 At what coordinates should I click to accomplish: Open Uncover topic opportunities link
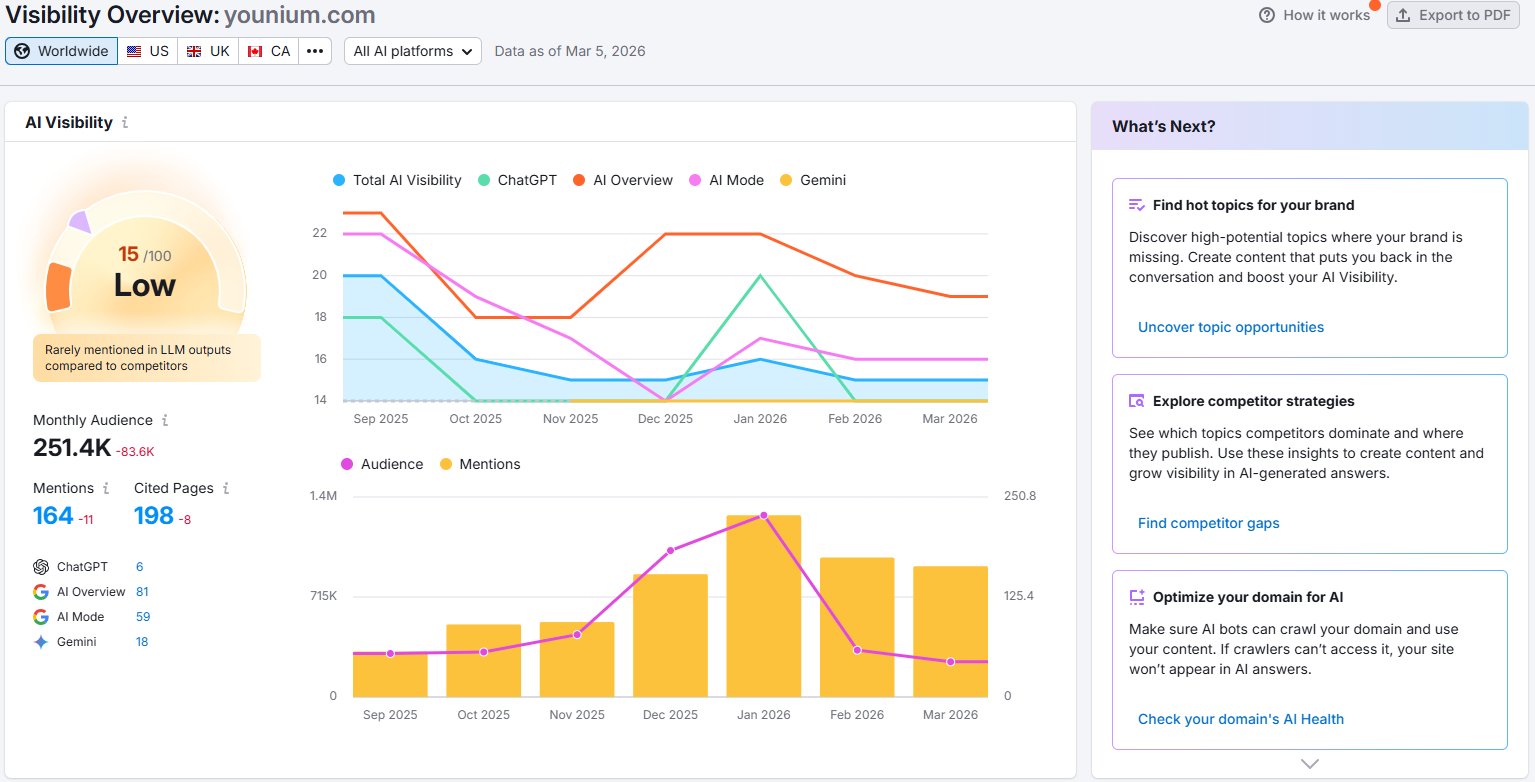pyautogui.click(x=1231, y=327)
